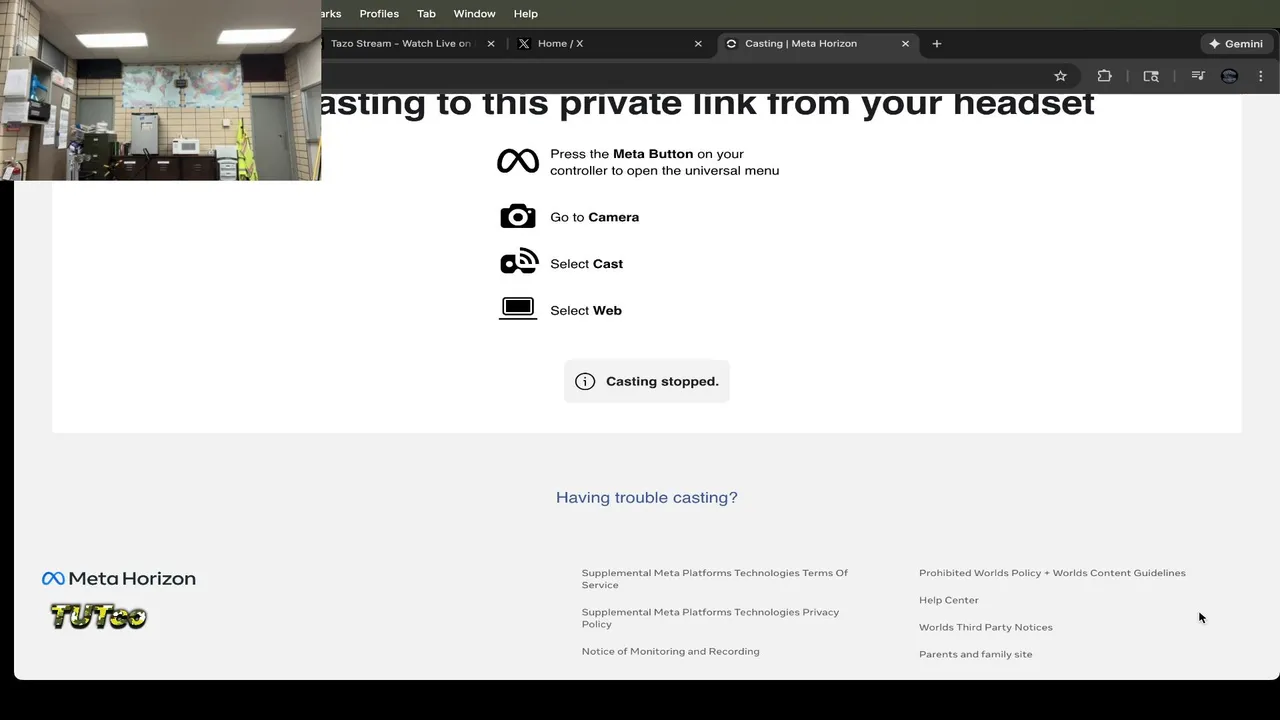The width and height of the screenshot is (1280, 720).
Task: Open Prohibited Worlds Policy + Content Guidelines link
Action: 1052,573
